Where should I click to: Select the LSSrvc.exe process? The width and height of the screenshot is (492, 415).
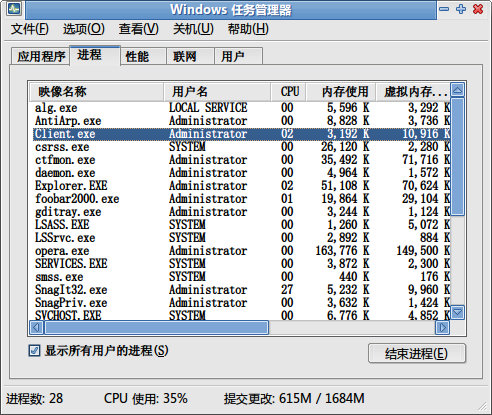tap(241, 238)
